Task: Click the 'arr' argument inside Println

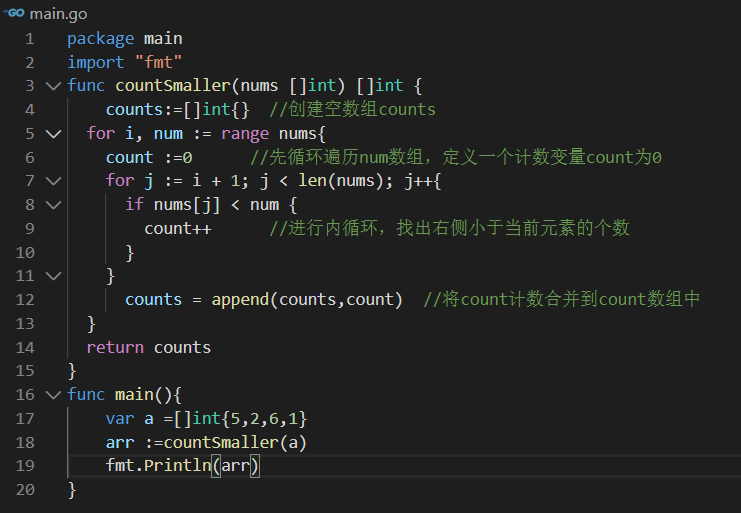Action: (235, 466)
